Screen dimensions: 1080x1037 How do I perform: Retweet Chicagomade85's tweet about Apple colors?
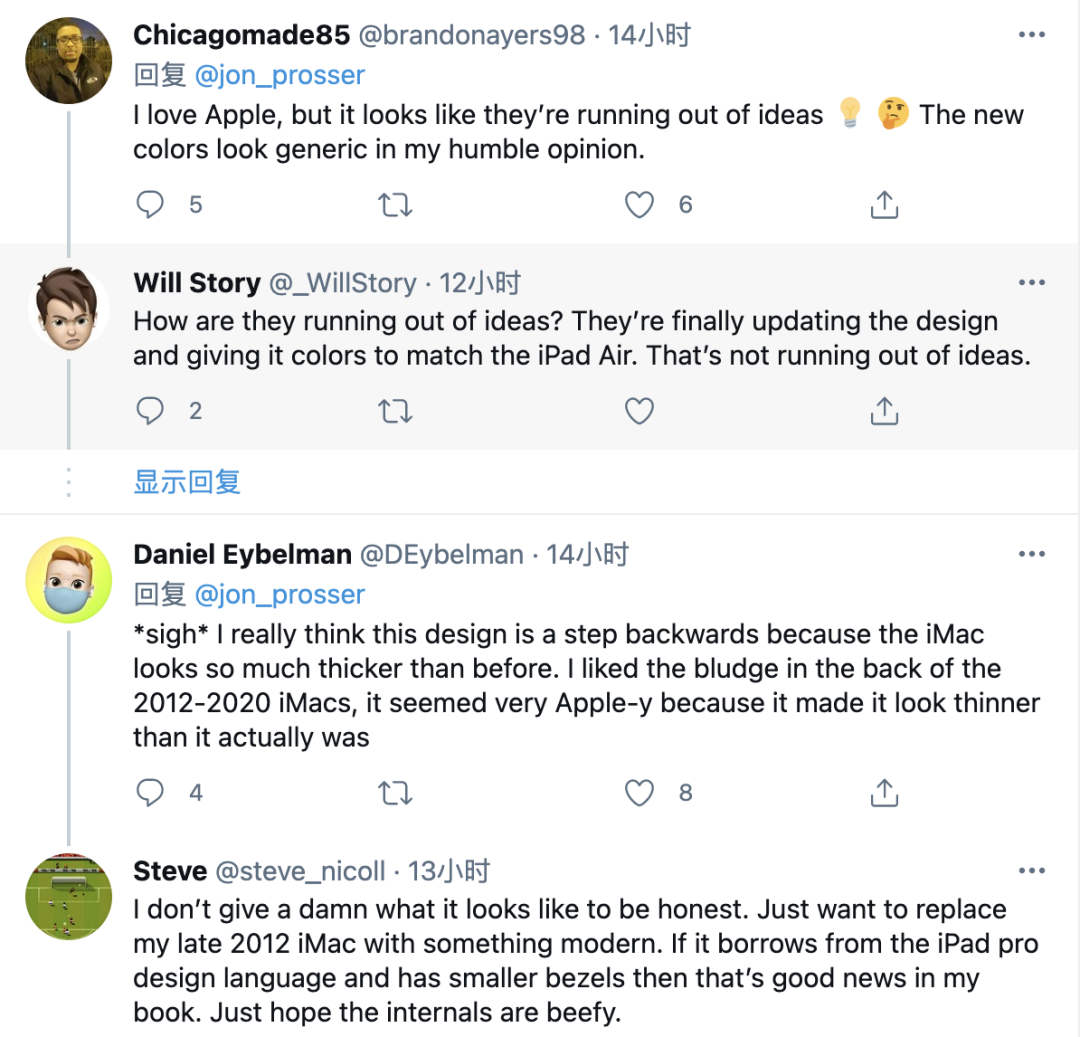(x=395, y=205)
